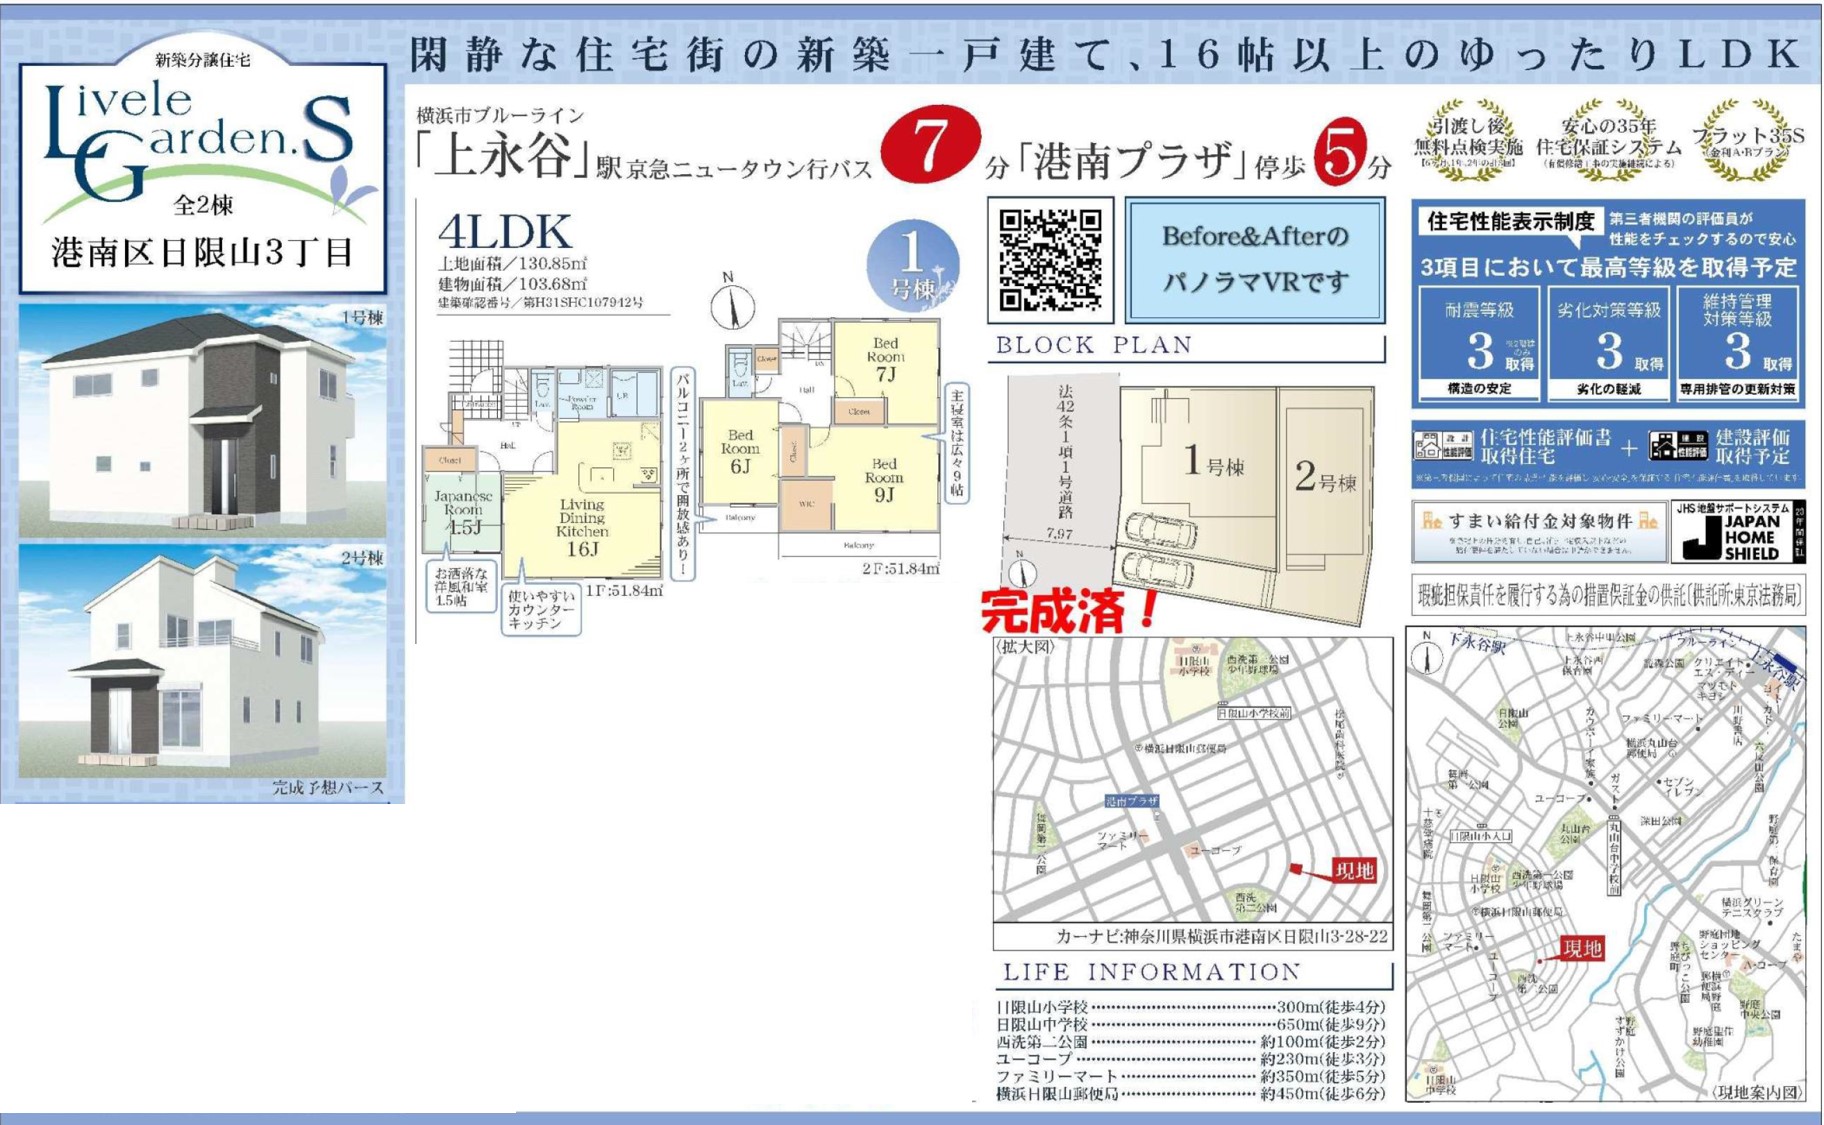Viewport: 1824px width, 1125px height.
Task: Select the 2号棟 house rendering image
Action: point(203,662)
